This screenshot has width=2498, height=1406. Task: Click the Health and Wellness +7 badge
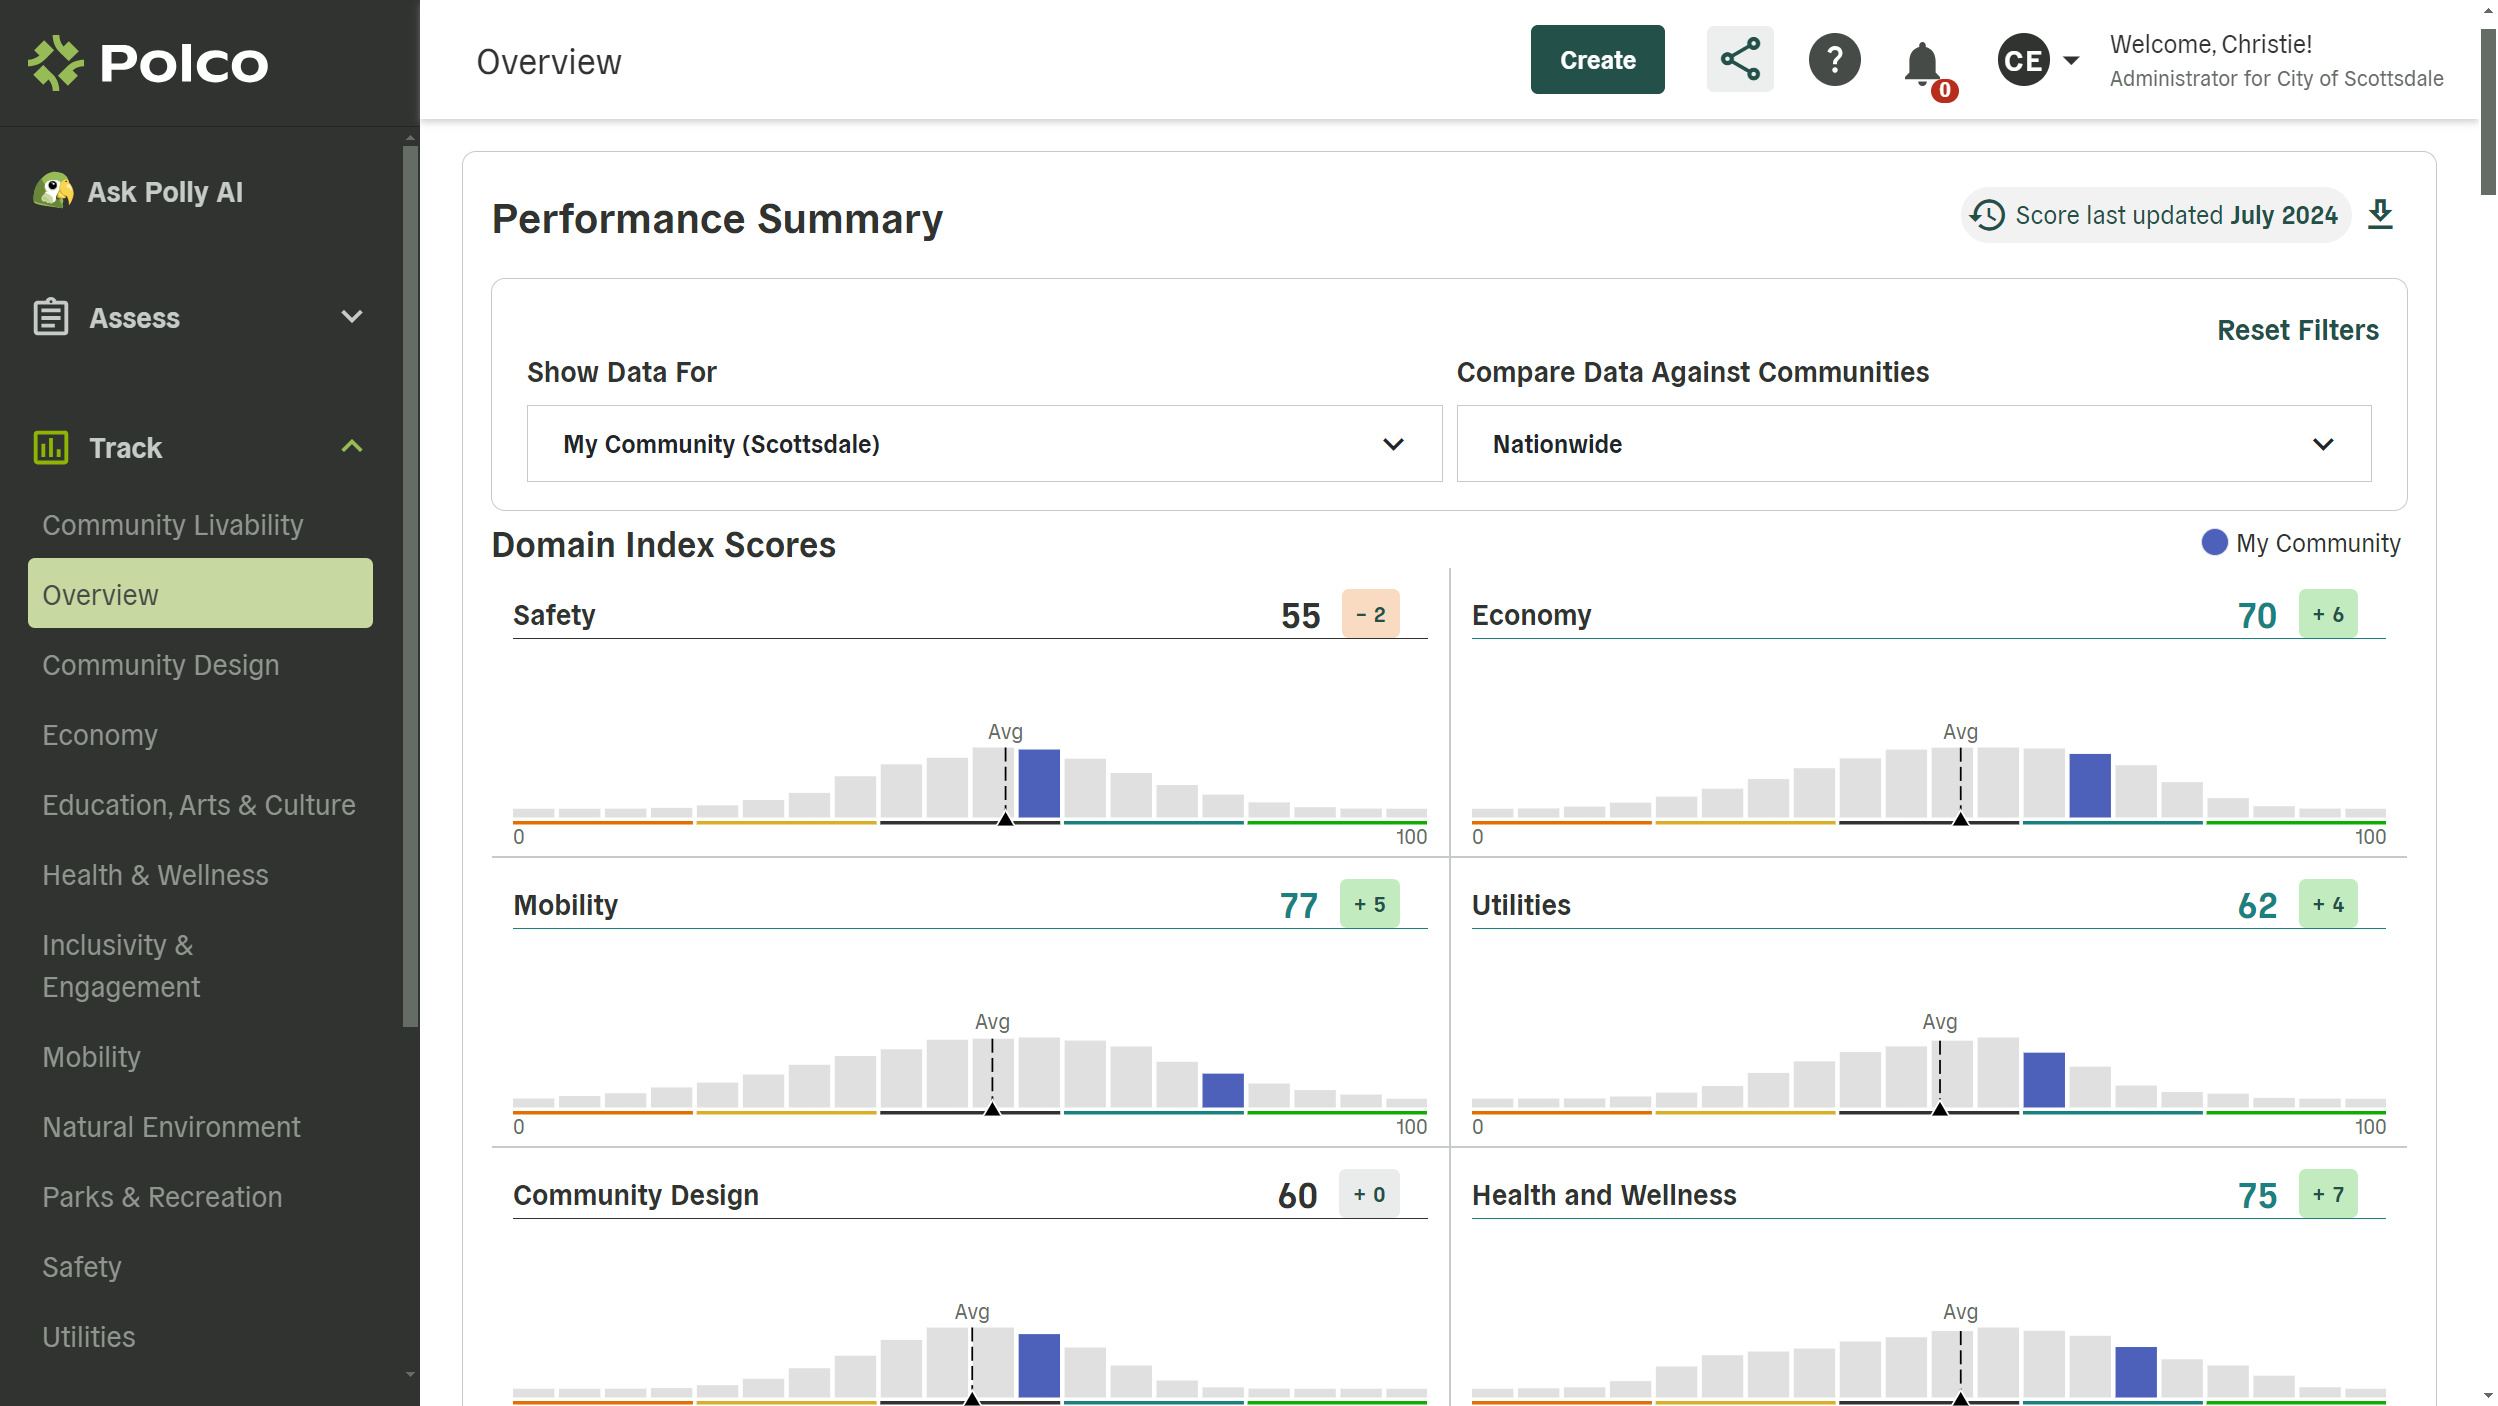tap(2328, 1194)
